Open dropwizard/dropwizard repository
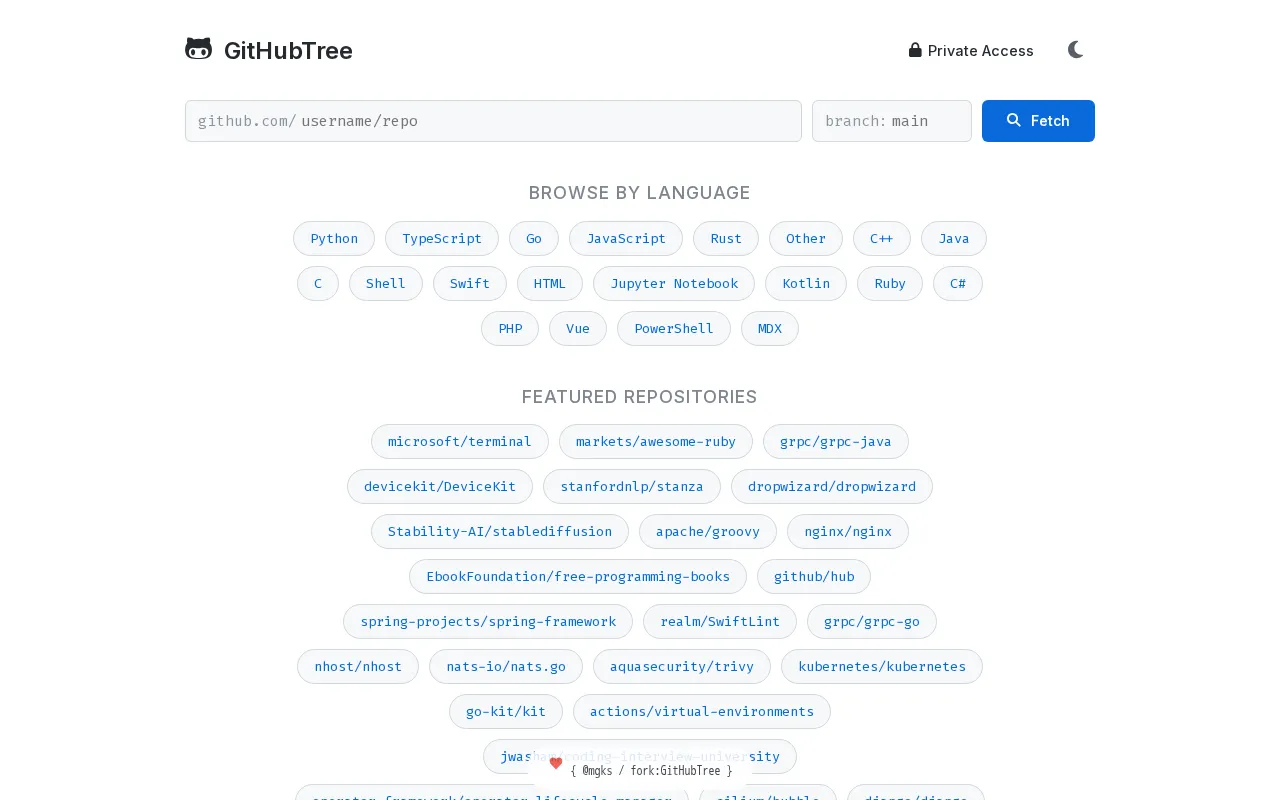Viewport: 1280px width, 800px height. 832,486
